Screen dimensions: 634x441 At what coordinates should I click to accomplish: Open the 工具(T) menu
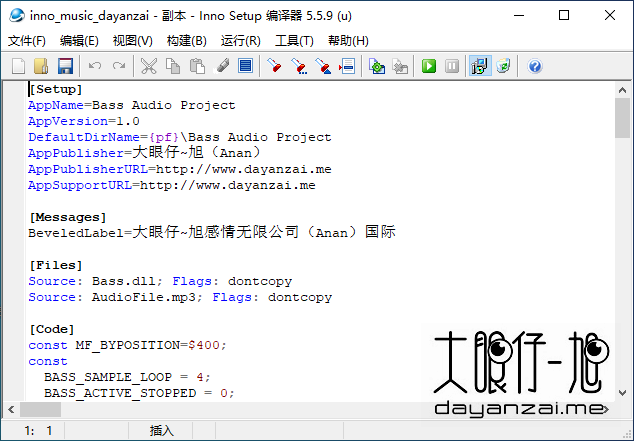coord(294,41)
